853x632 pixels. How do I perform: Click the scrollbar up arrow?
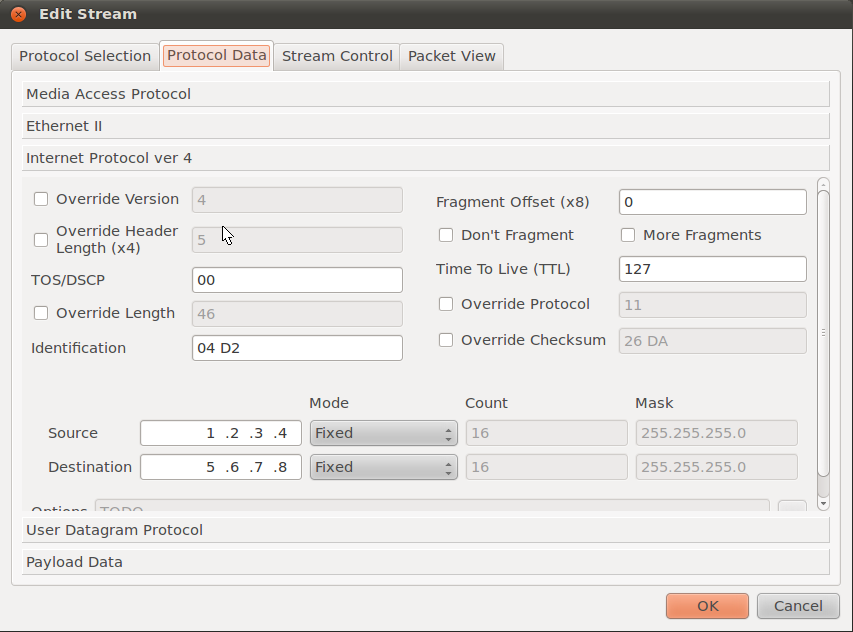(824, 183)
